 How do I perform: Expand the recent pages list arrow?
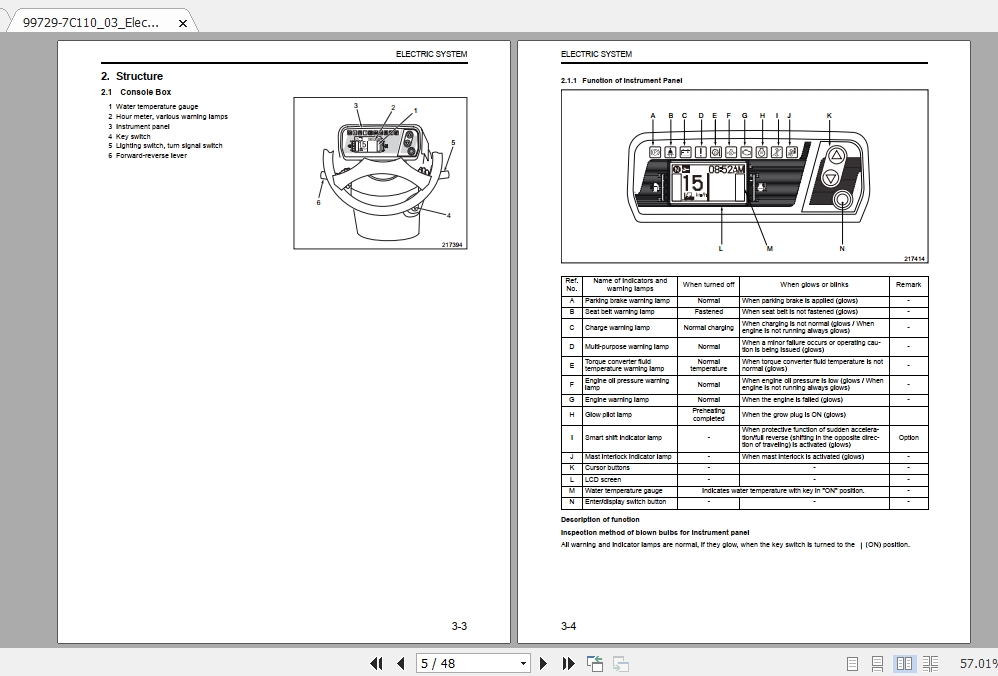coord(524,663)
